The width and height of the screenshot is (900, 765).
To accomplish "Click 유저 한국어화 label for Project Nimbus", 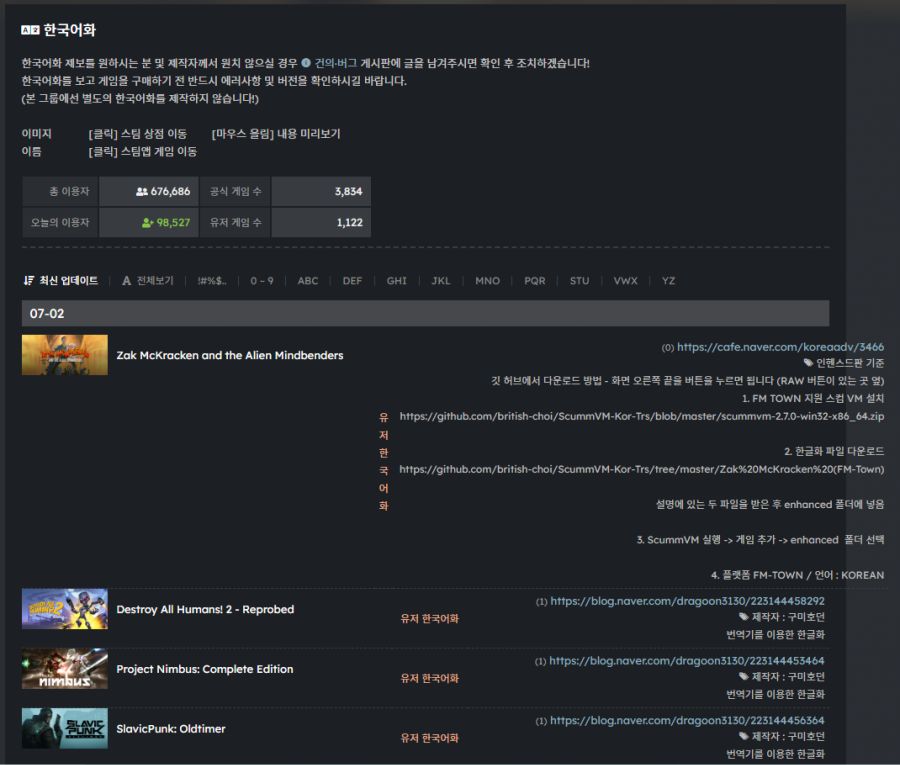I will (429, 678).
